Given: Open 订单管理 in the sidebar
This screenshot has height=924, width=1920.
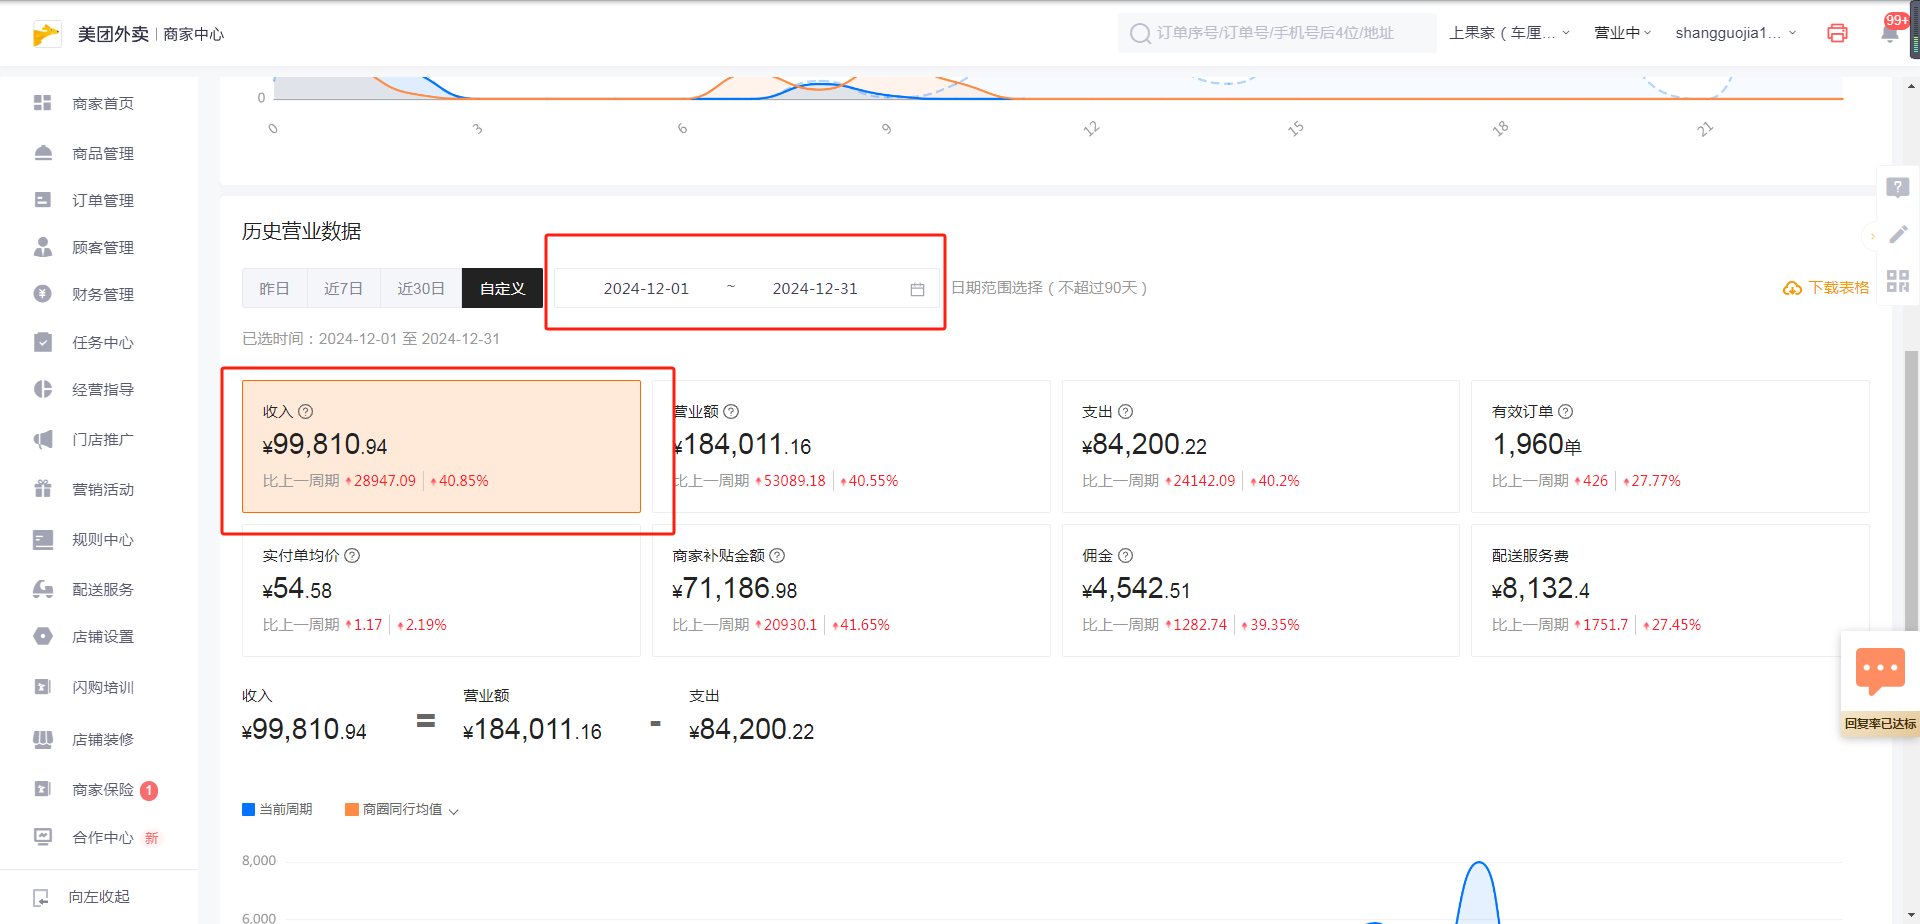Looking at the screenshot, I should click(x=102, y=200).
